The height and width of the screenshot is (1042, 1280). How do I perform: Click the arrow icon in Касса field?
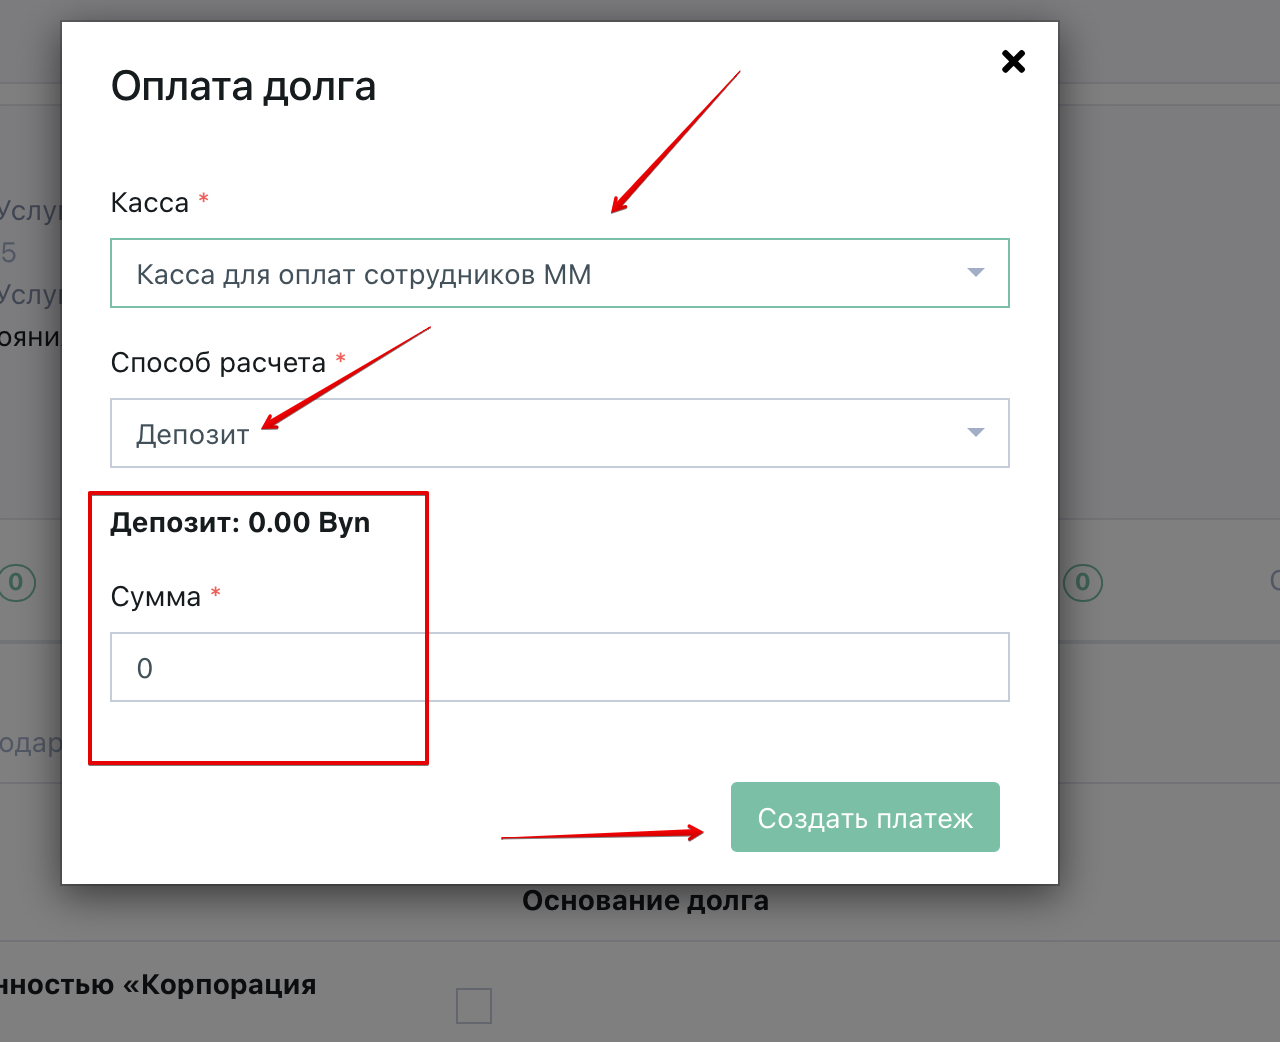point(976,273)
